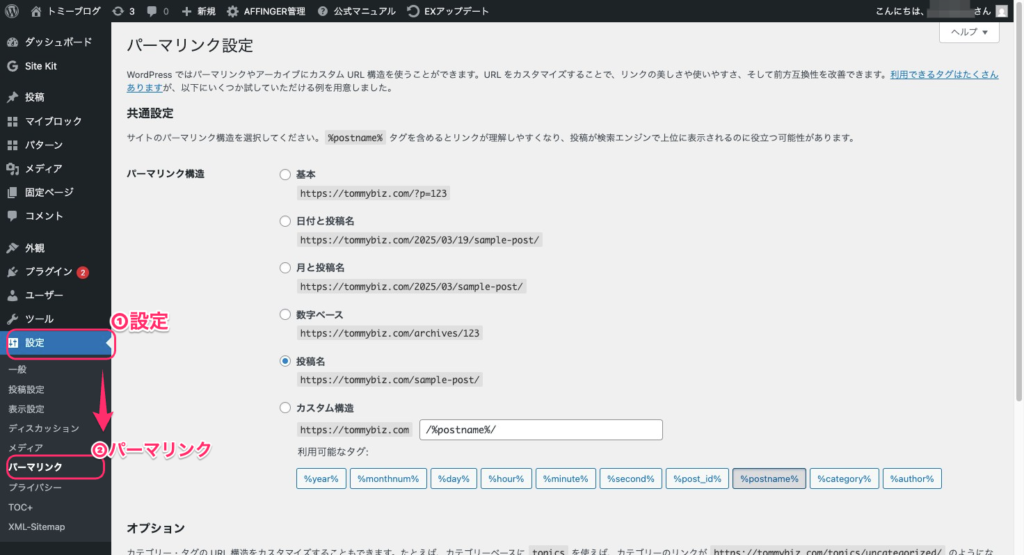Open the プラグイン menu with plug icon
This screenshot has width=1024, height=555.
48,271
